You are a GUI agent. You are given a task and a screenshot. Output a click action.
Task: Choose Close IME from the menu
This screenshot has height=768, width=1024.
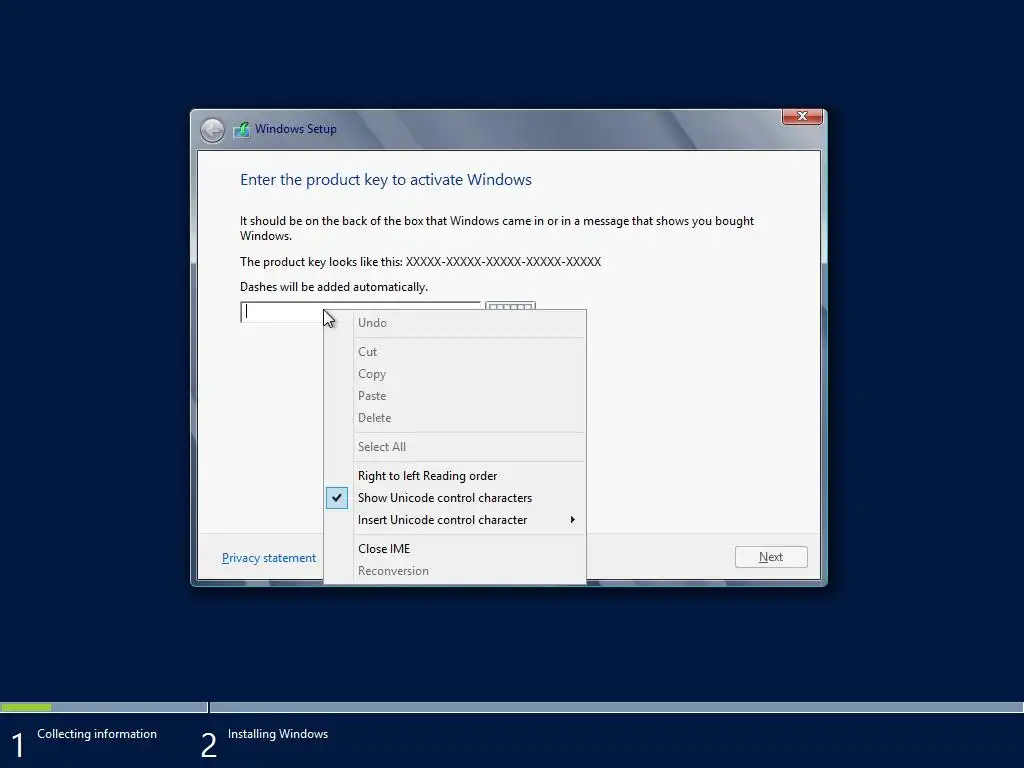click(455, 549)
